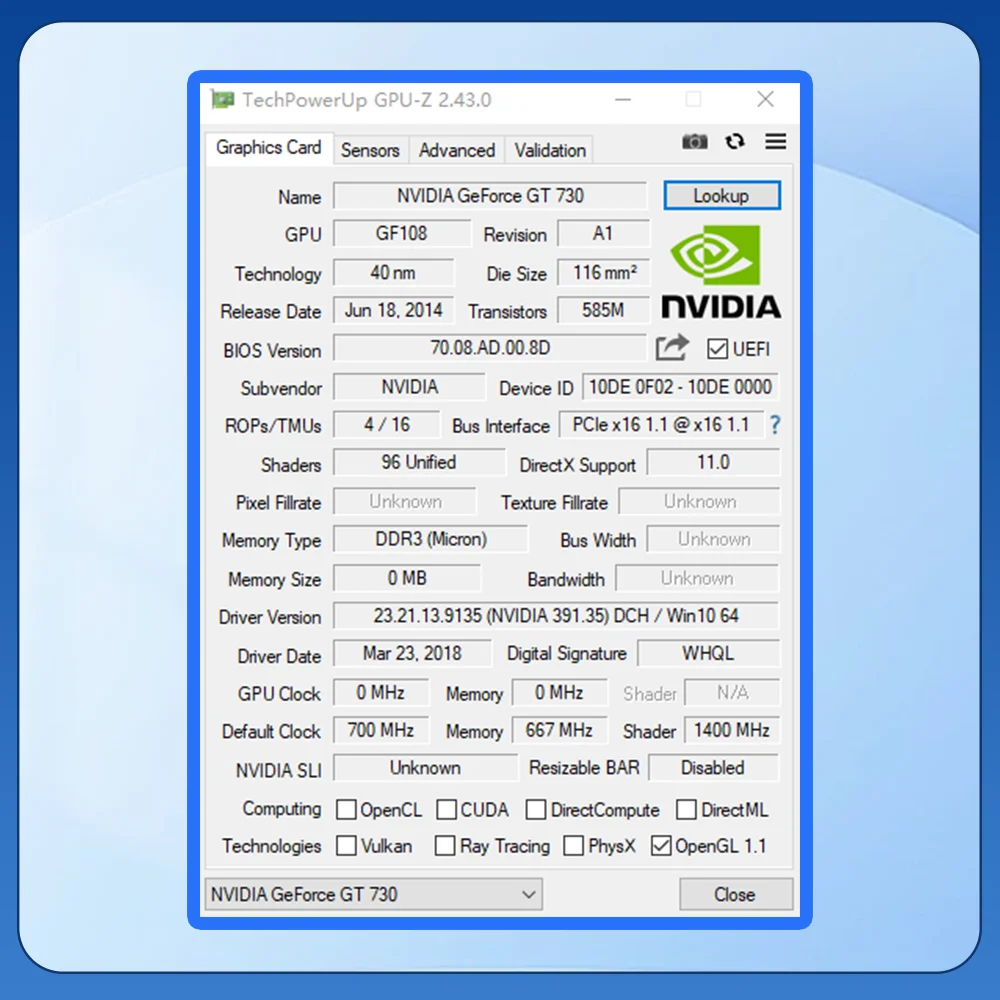The height and width of the screenshot is (1000, 1000).
Task: Uncheck the OpenGL 1.1 checkbox
Action: pos(661,846)
